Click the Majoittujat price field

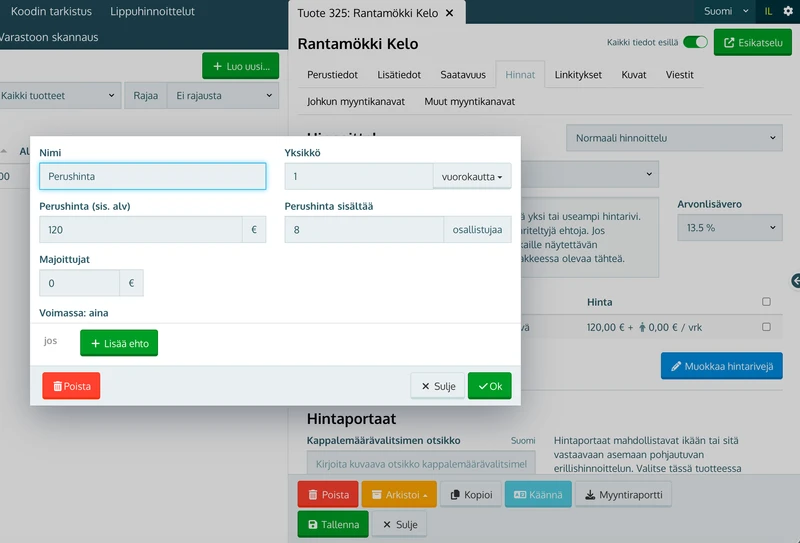80,283
